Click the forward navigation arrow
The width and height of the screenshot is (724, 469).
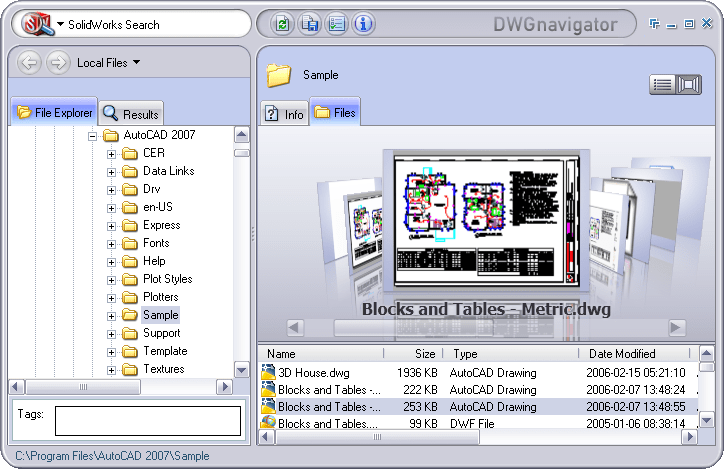click(x=58, y=62)
